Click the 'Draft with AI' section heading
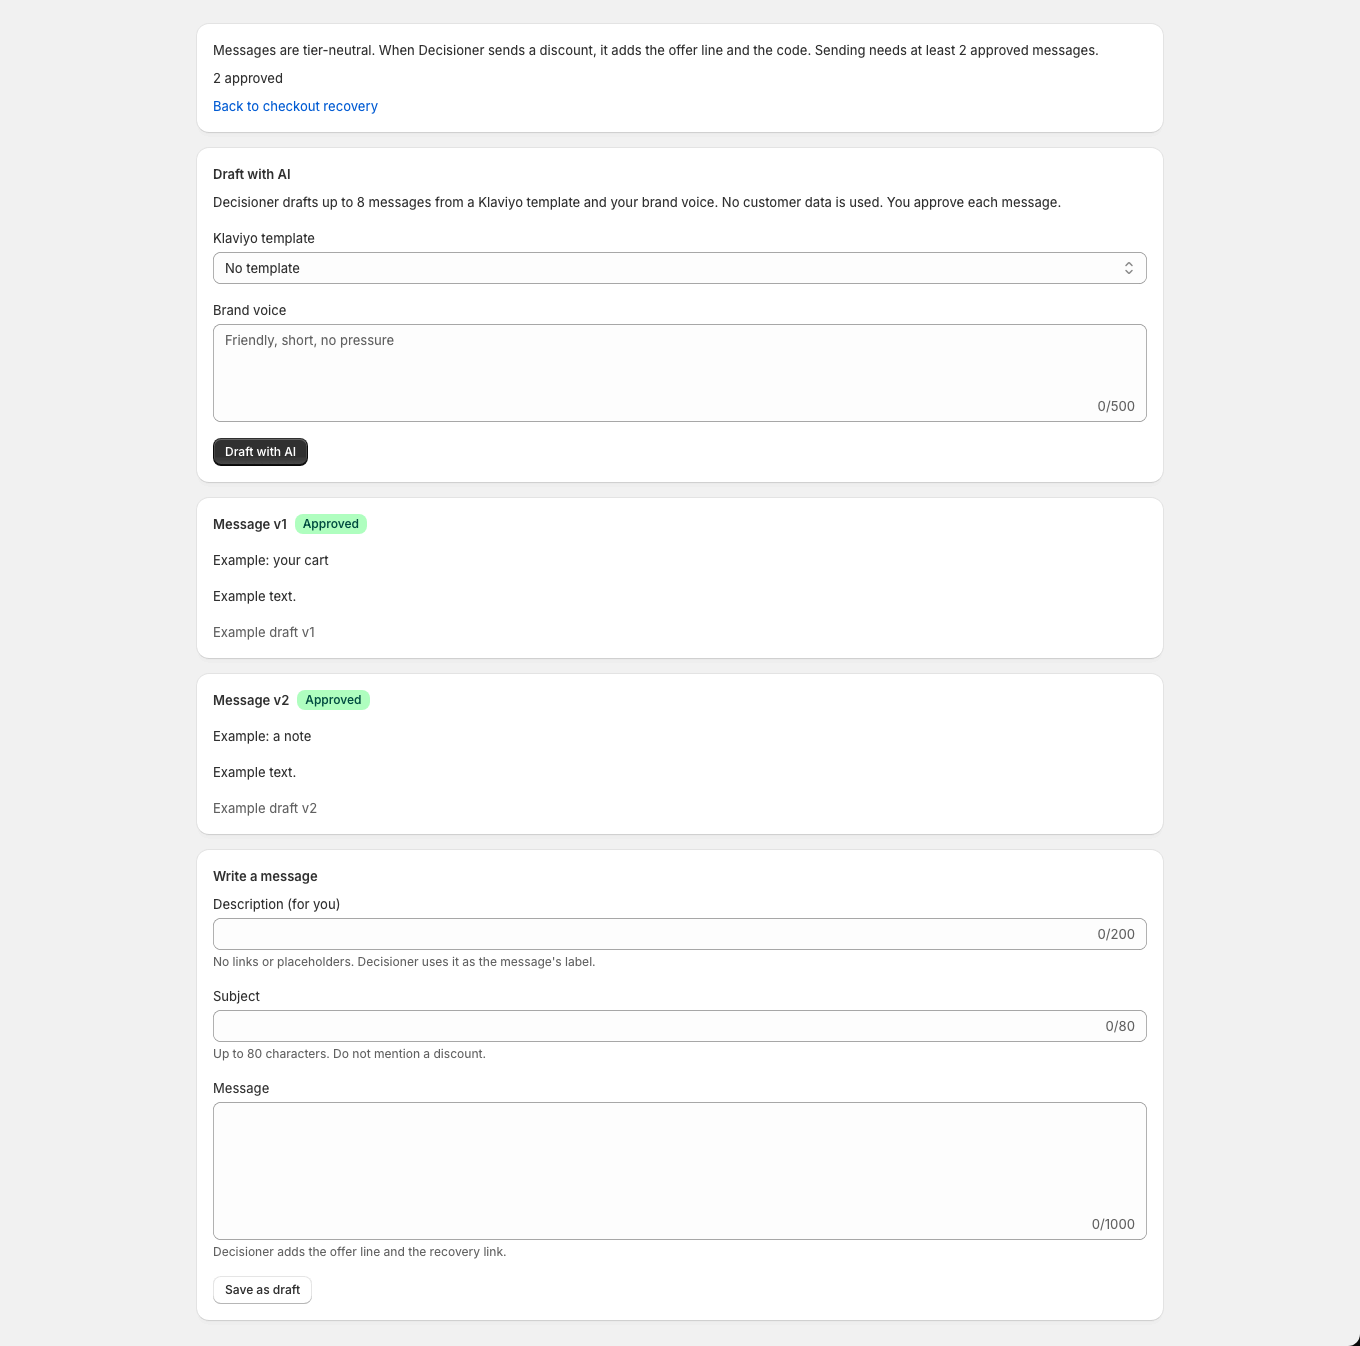This screenshot has width=1360, height=1346. (x=252, y=174)
